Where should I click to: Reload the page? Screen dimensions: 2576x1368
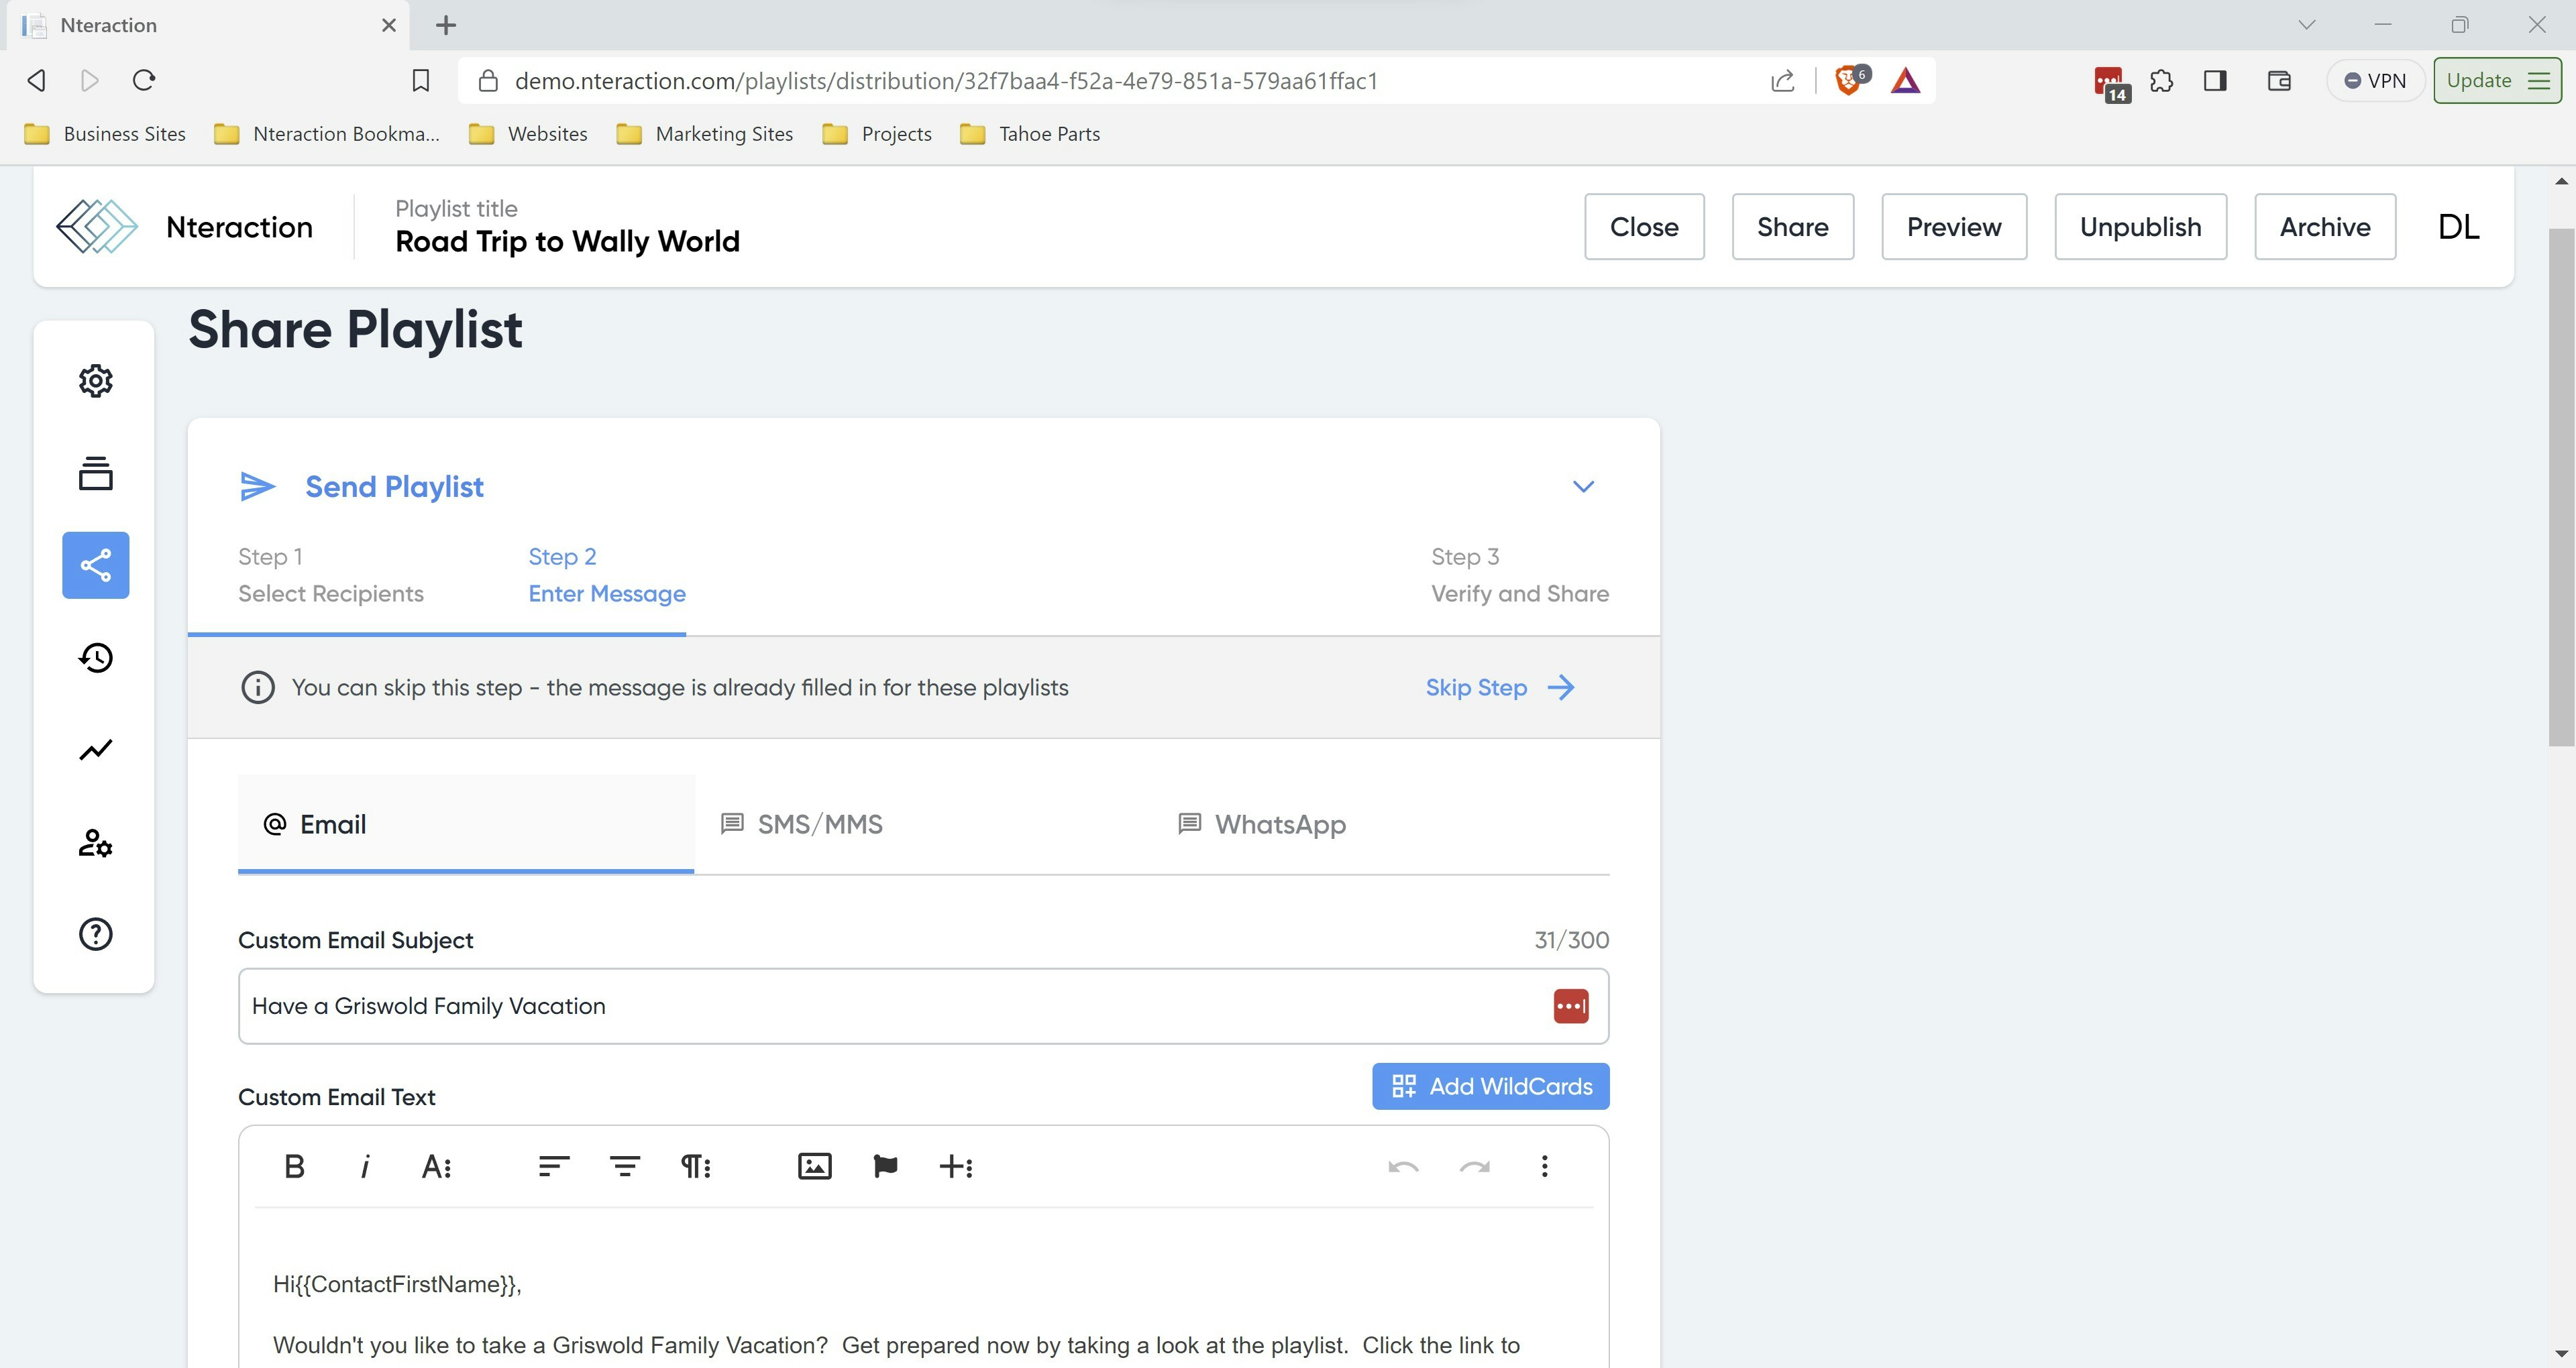point(144,80)
